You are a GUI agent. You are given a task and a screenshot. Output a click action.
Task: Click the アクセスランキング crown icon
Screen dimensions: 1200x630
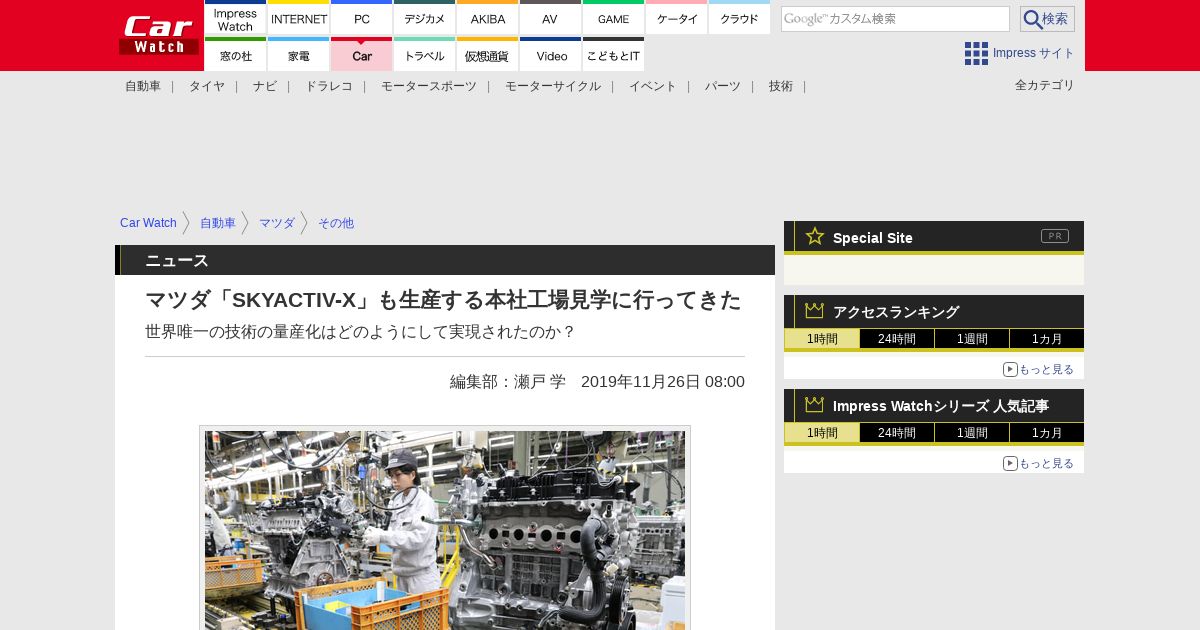(815, 311)
